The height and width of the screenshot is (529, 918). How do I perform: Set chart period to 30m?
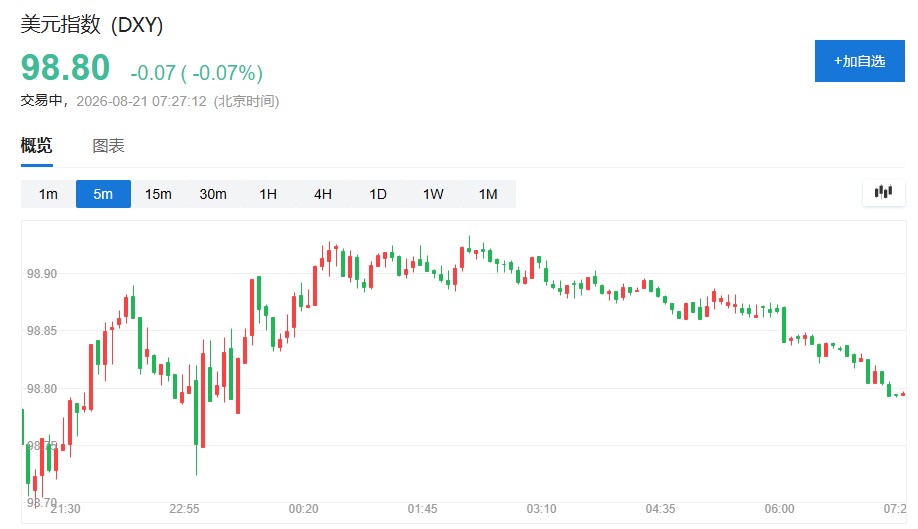pyautogui.click(x=213, y=194)
